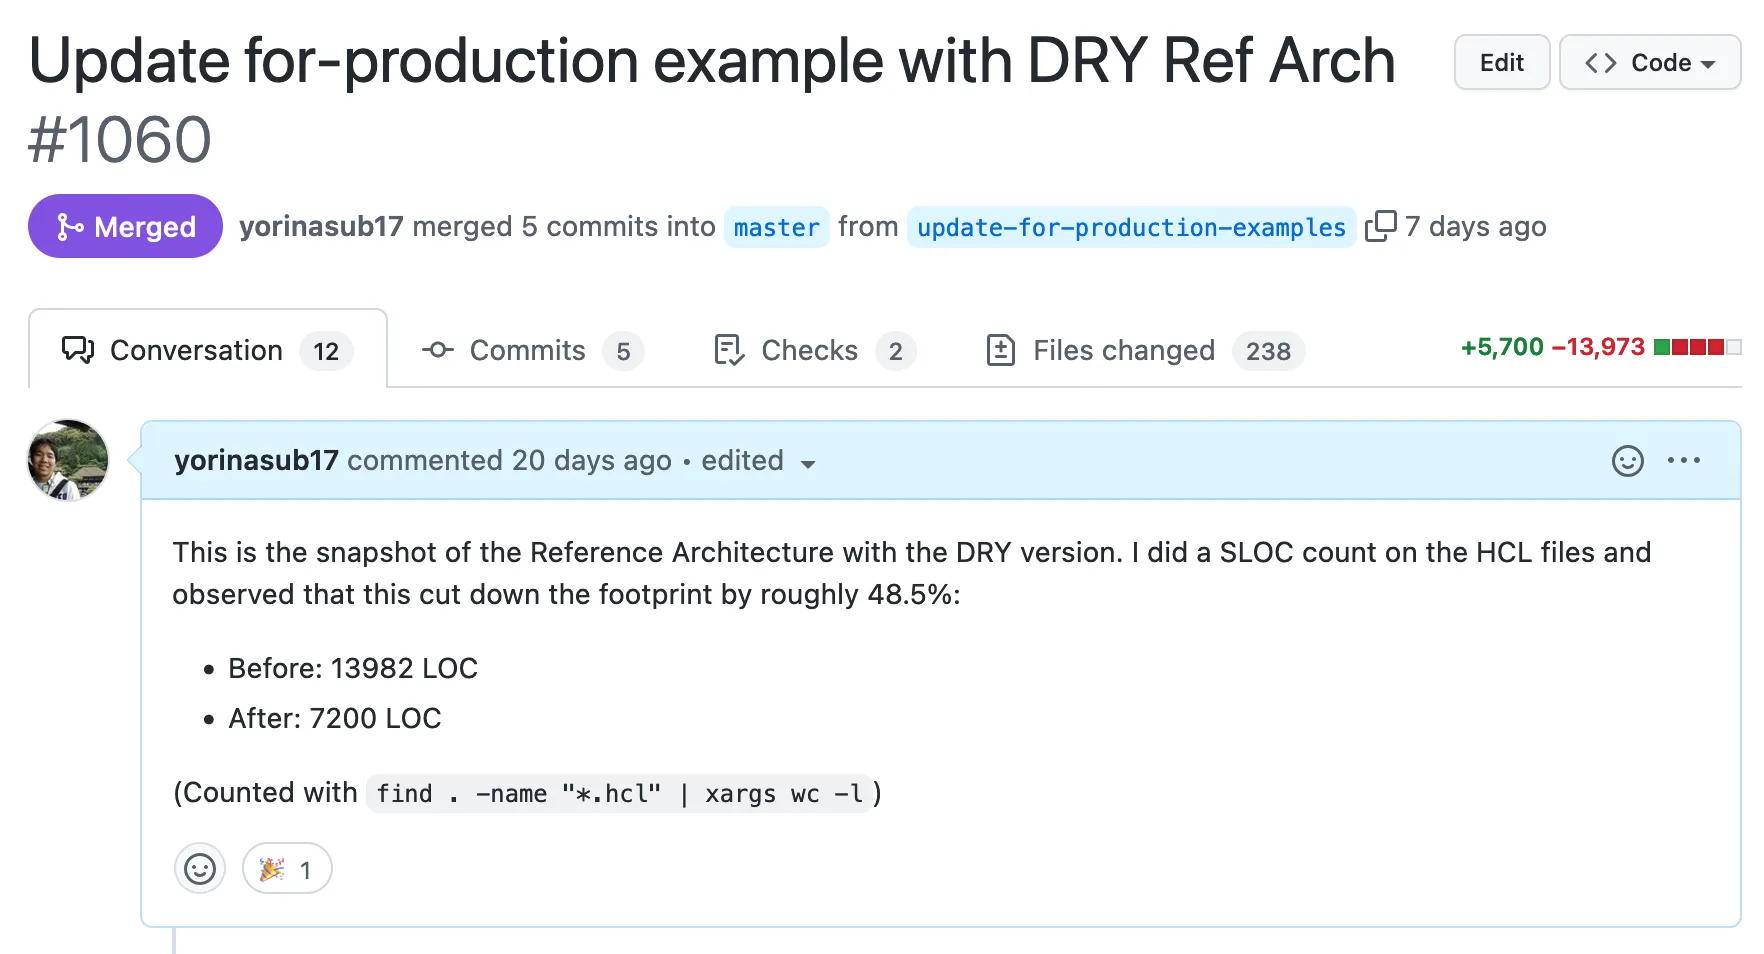Open the master branch link

pyautogui.click(x=777, y=227)
